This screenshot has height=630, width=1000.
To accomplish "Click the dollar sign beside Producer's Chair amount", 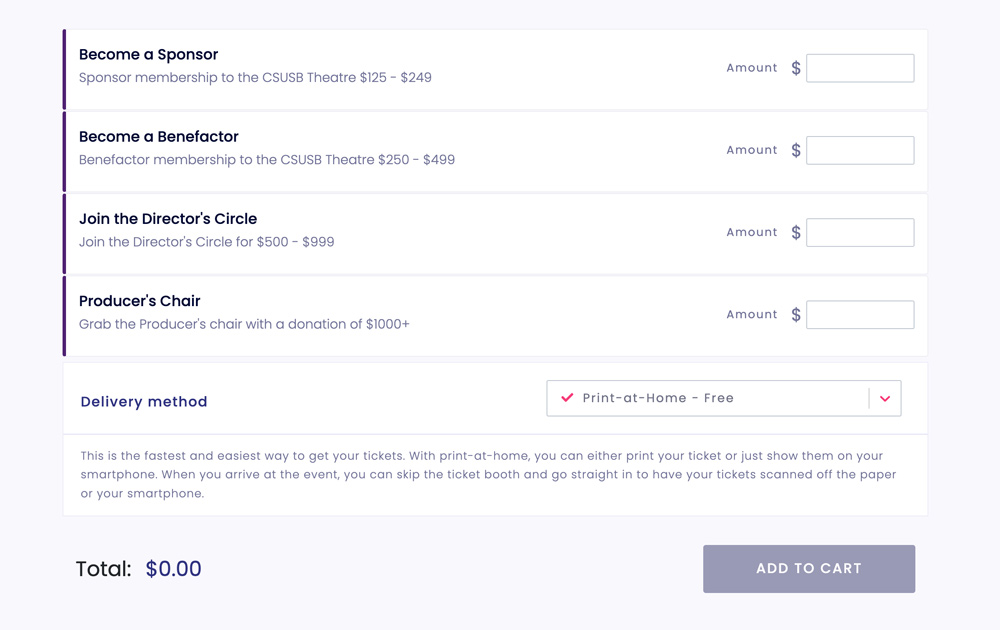I will (796, 314).
